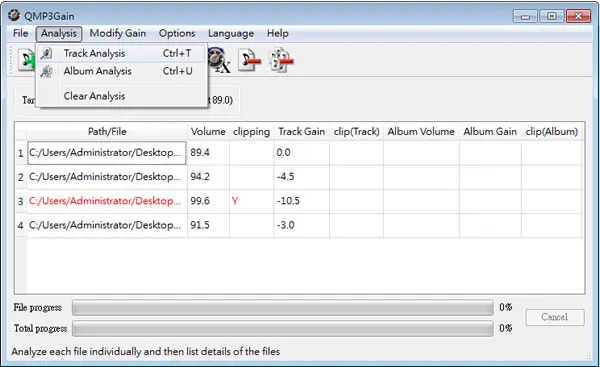
Task: Click the Track Gain column header
Action: pyautogui.click(x=302, y=132)
